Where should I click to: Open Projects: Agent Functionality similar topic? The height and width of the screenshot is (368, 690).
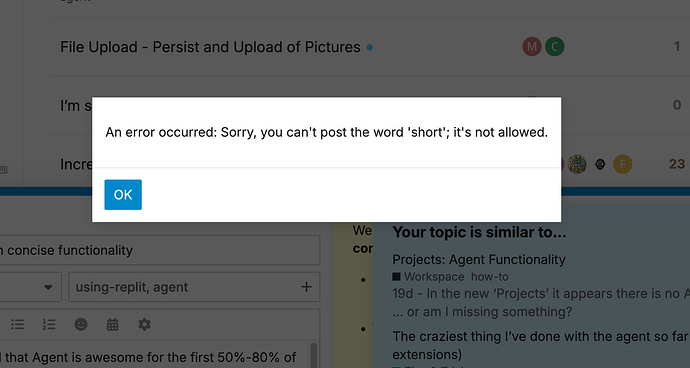[x=479, y=260]
